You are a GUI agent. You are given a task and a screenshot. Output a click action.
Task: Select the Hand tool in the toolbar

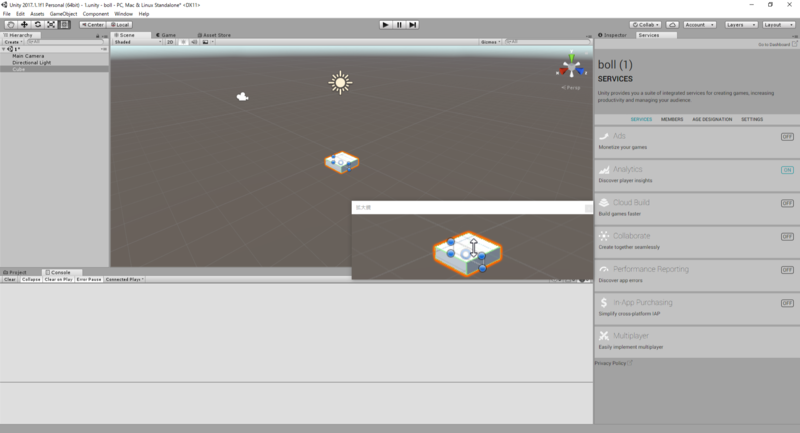coord(10,24)
